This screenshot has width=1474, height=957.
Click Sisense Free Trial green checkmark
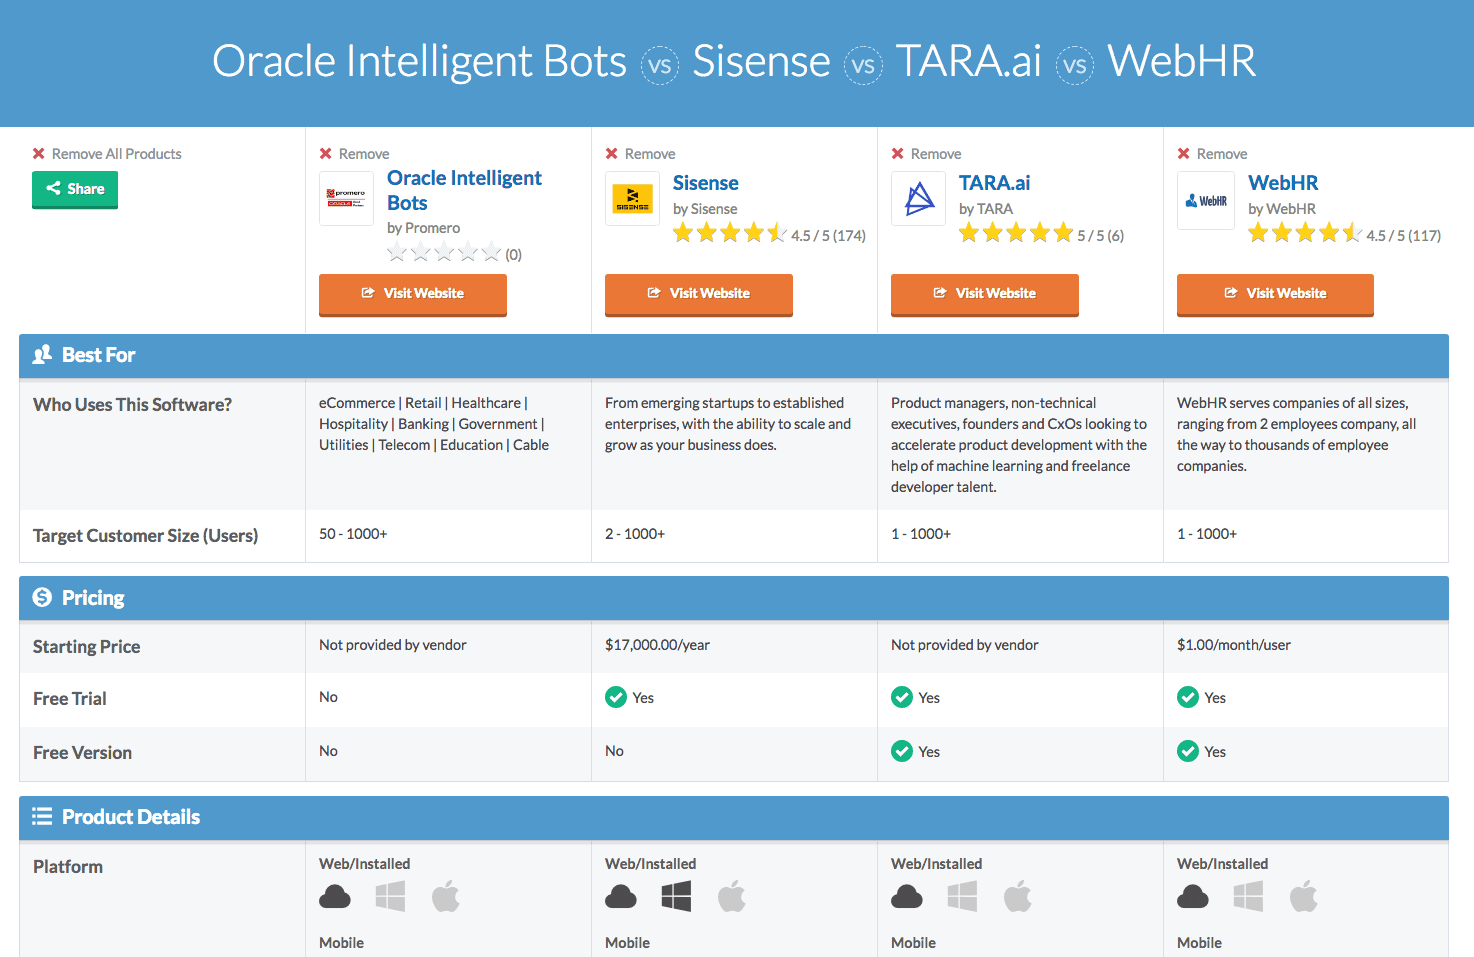(616, 697)
